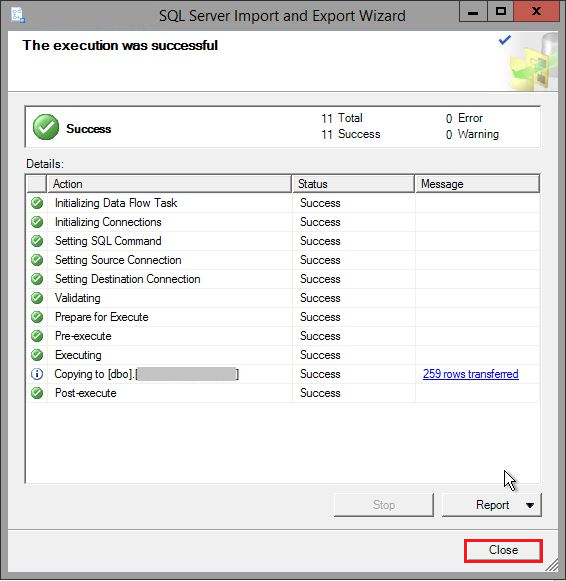Click the Action column header
566x581 pixels.
(x=170, y=184)
